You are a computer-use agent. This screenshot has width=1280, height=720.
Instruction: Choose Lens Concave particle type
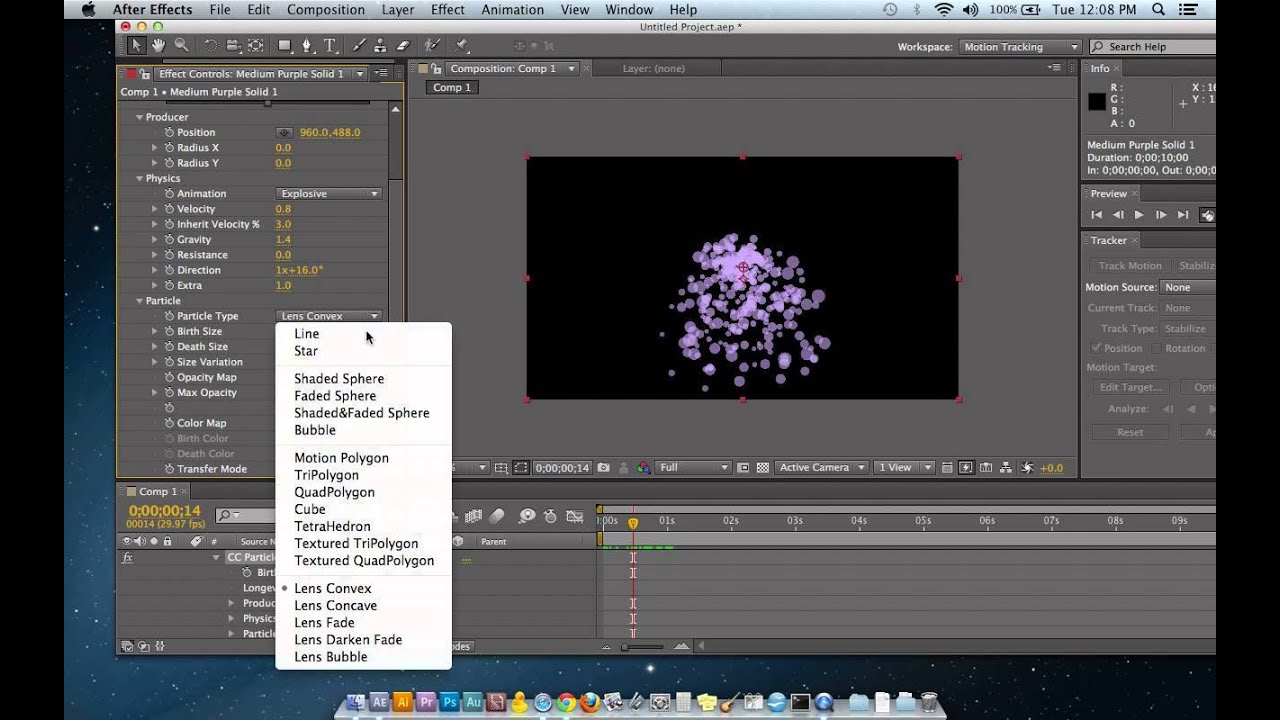coord(335,606)
